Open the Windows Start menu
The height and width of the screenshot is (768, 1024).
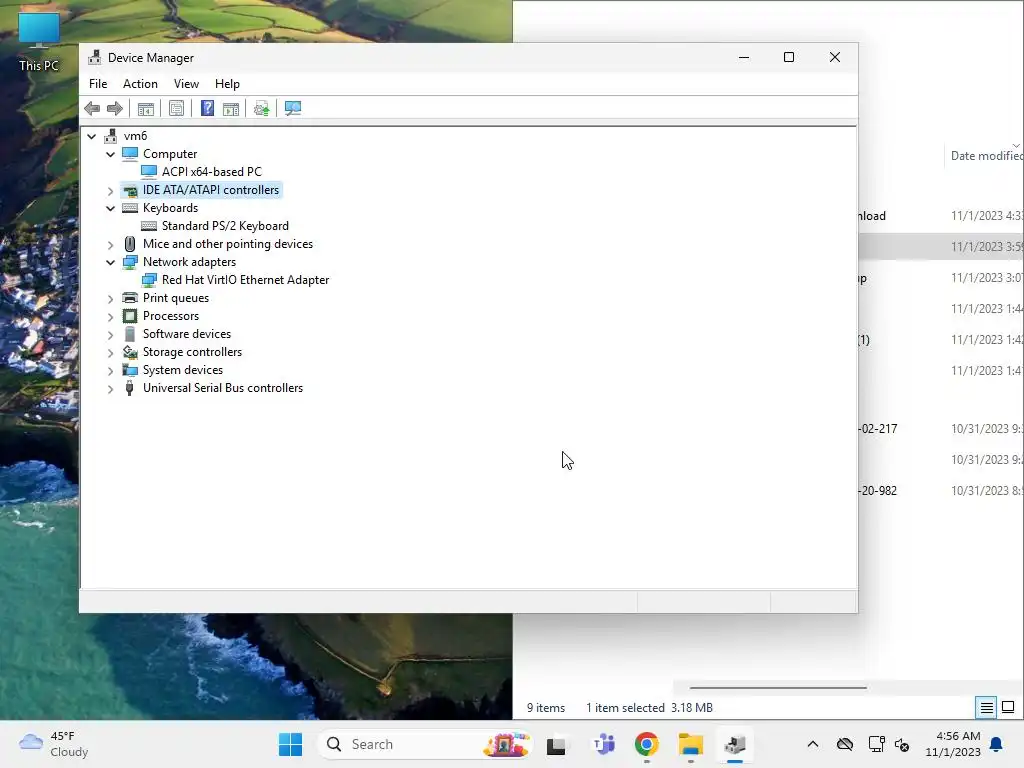[290, 744]
